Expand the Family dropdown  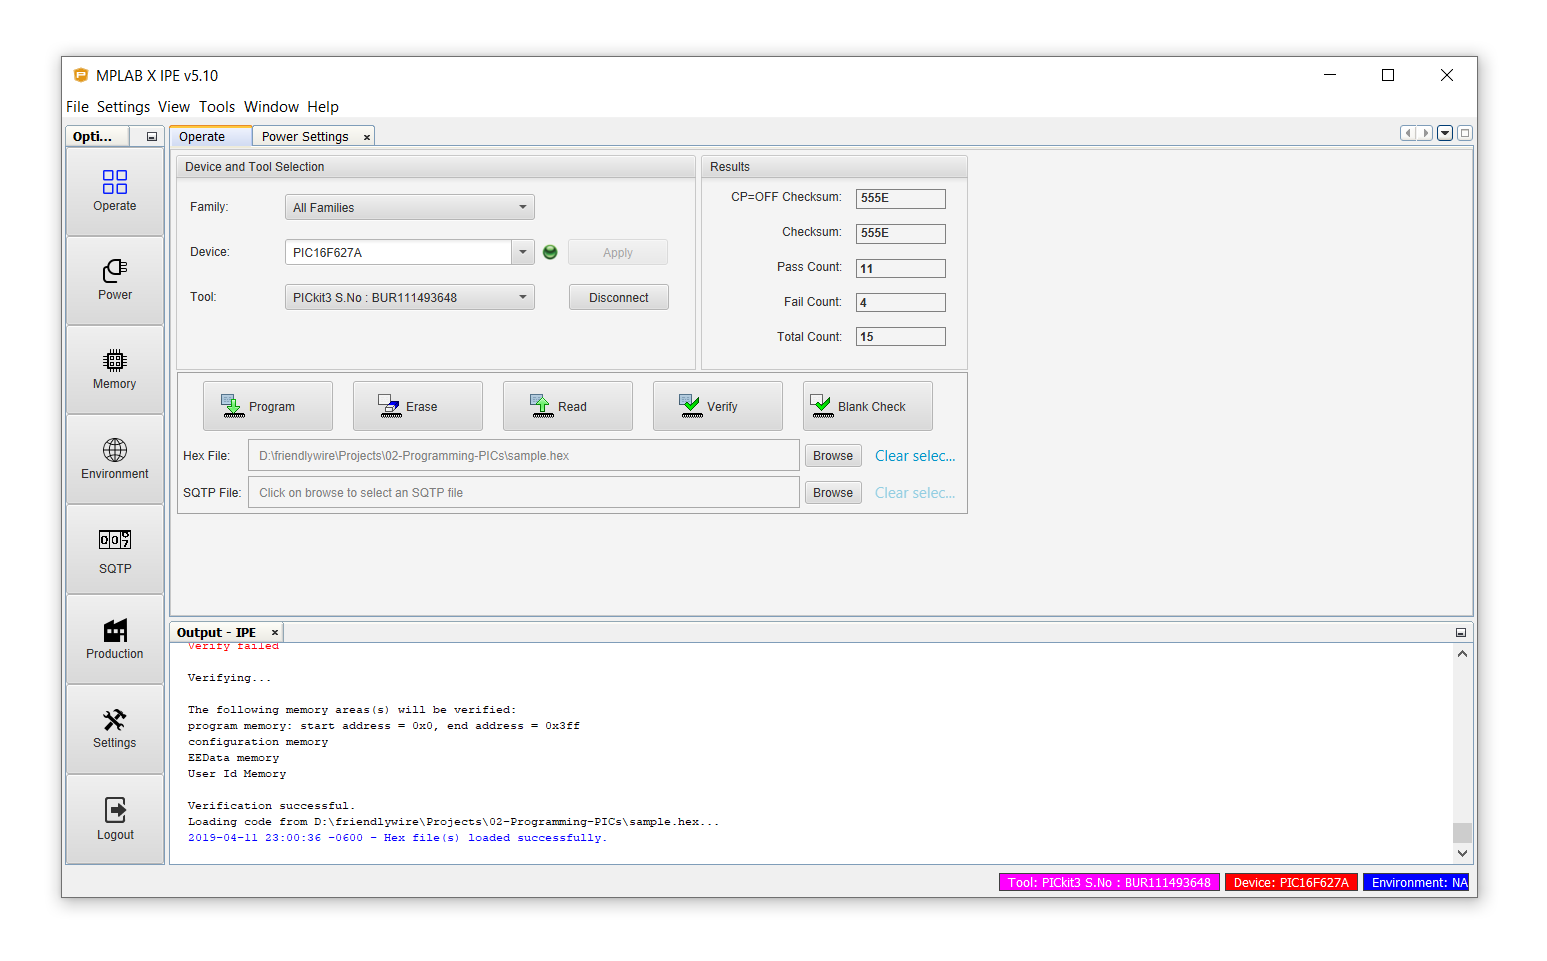click(522, 207)
